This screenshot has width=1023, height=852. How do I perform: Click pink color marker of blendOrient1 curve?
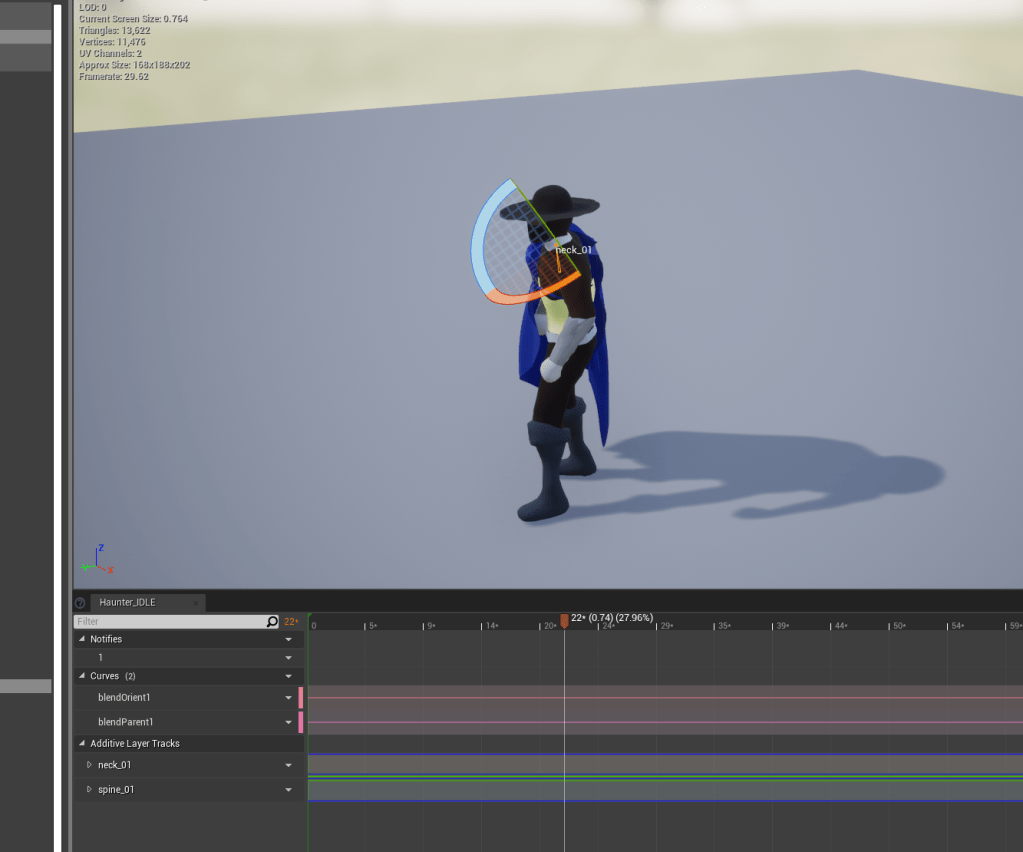click(x=301, y=697)
